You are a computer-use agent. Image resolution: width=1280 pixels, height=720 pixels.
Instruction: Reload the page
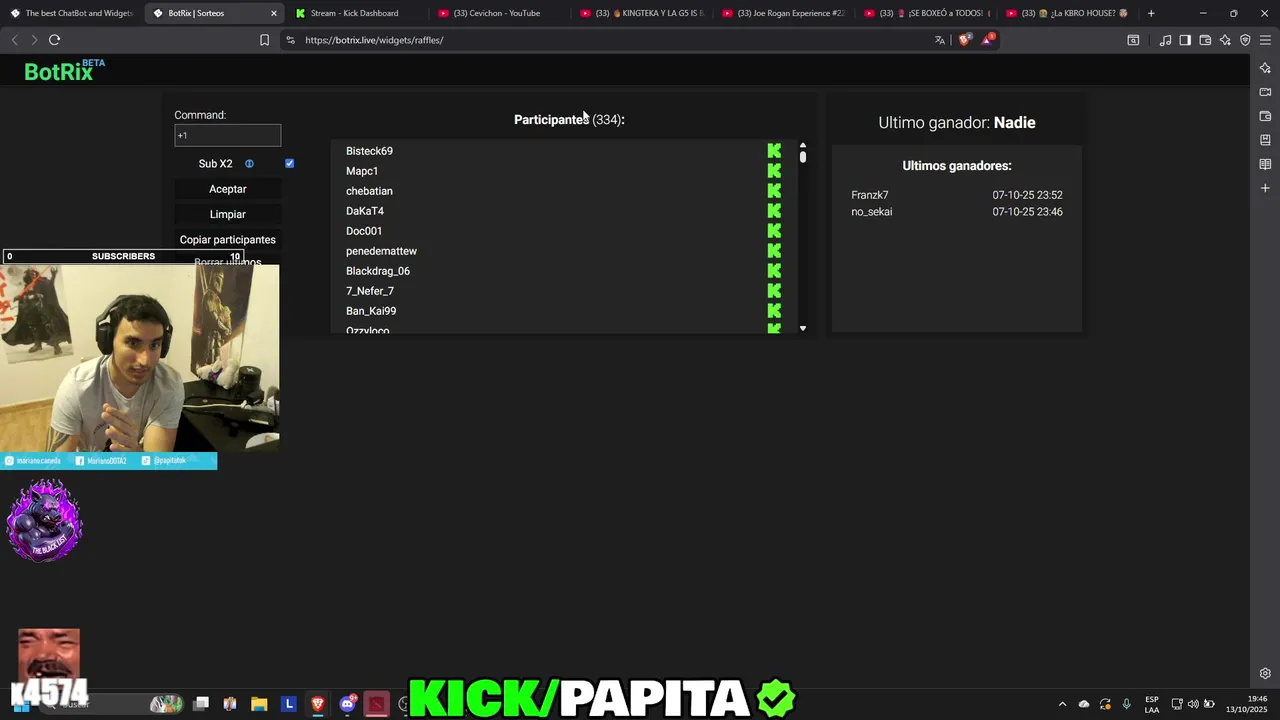click(x=54, y=40)
